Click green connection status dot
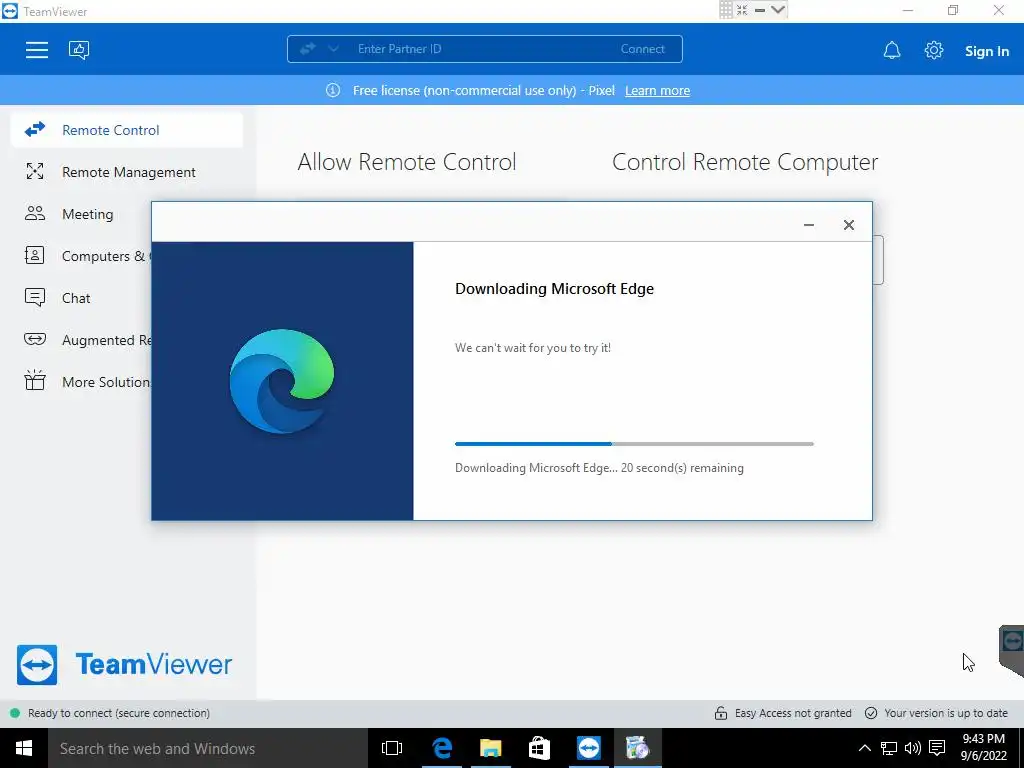The image size is (1024, 768). pyautogui.click(x=15, y=713)
